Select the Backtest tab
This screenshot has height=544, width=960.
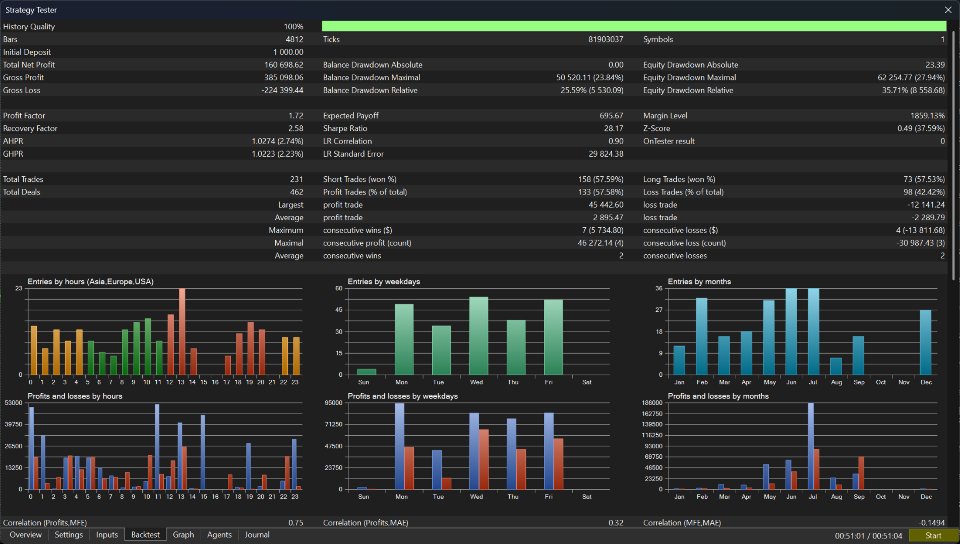point(146,535)
